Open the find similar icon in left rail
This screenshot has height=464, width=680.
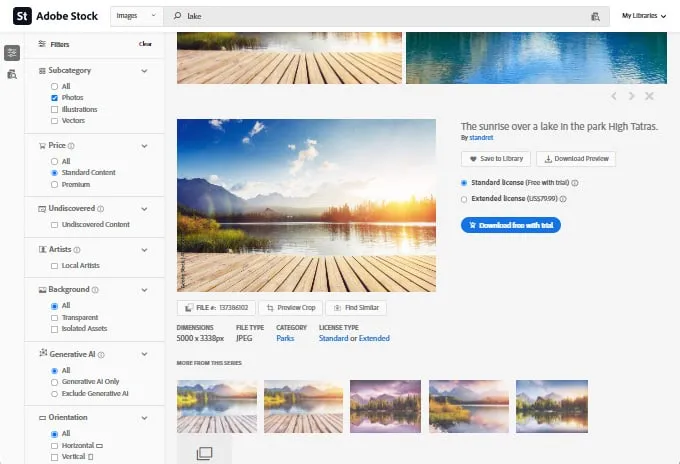pos(12,74)
